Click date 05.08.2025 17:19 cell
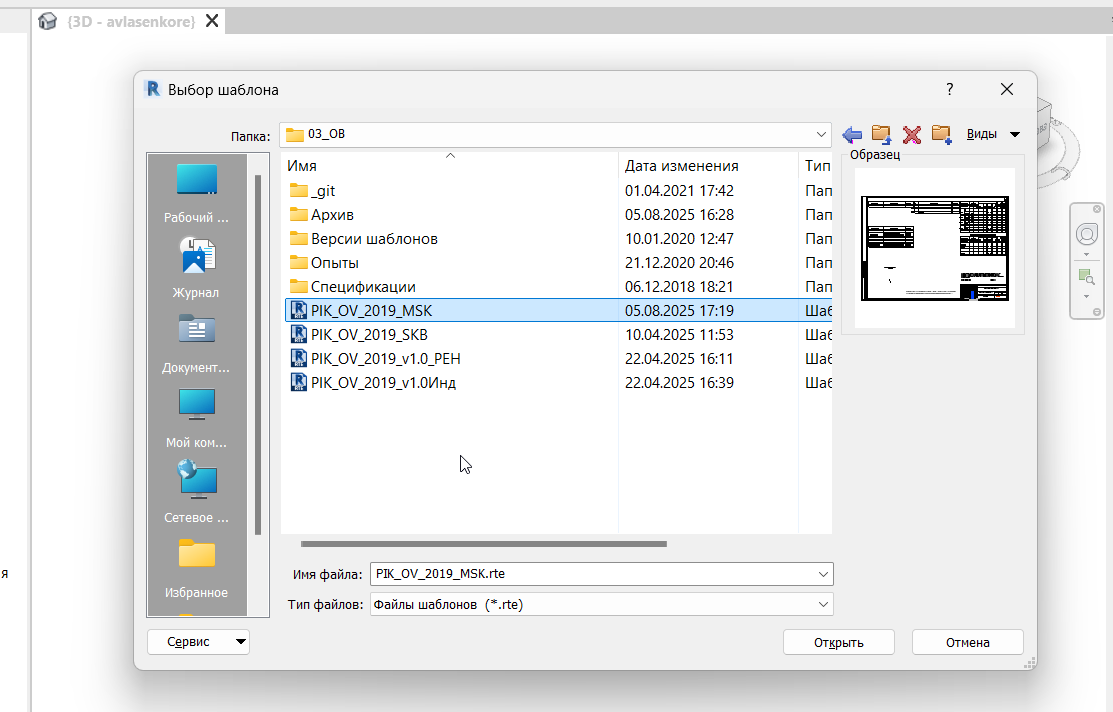 click(x=679, y=310)
